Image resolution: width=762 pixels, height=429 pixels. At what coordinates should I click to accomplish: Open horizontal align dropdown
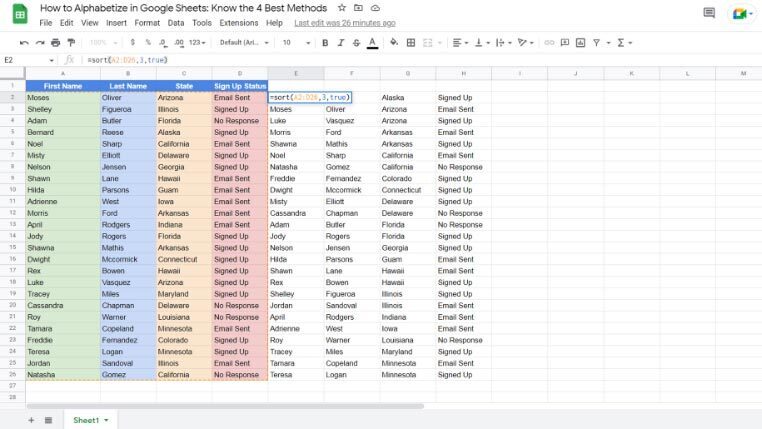[460, 43]
